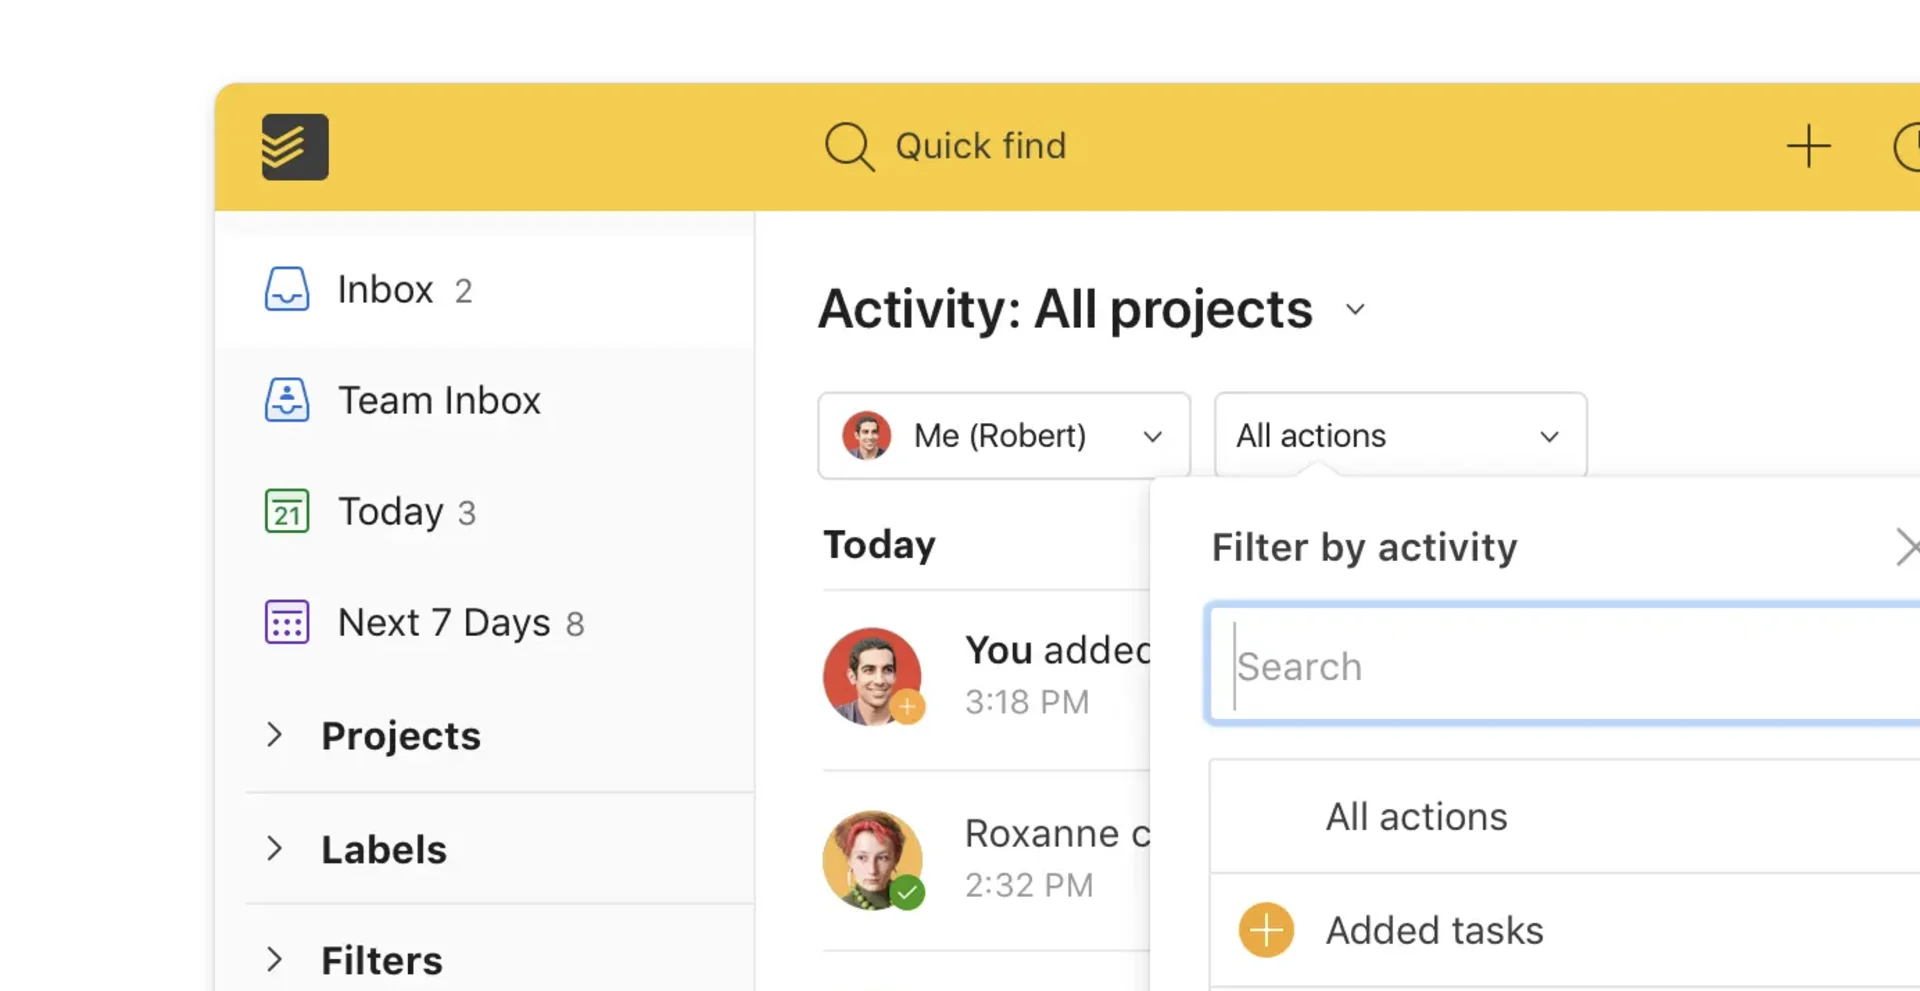This screenshot has height=991, width=1920.
Task: Click the orange Added tasks plus icon
Action: pyautogui.click(x=1265, y=929)
